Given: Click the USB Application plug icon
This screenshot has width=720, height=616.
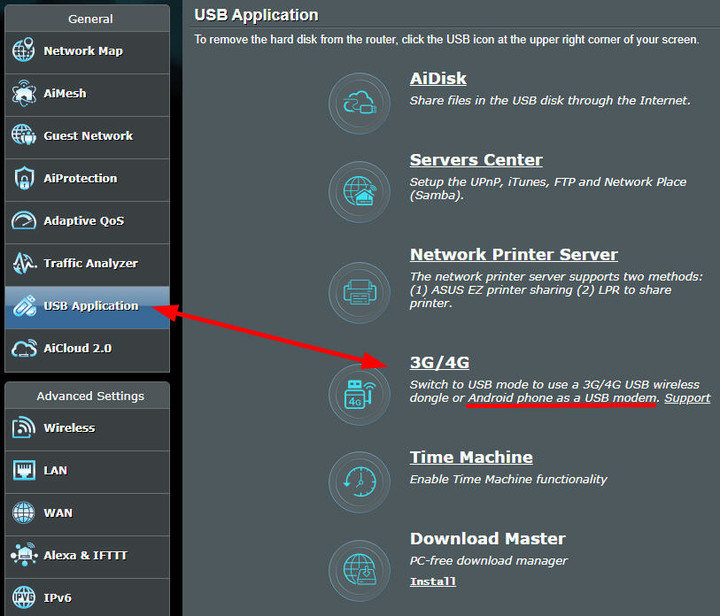Looking at the screenshot, I should point(24,306).
